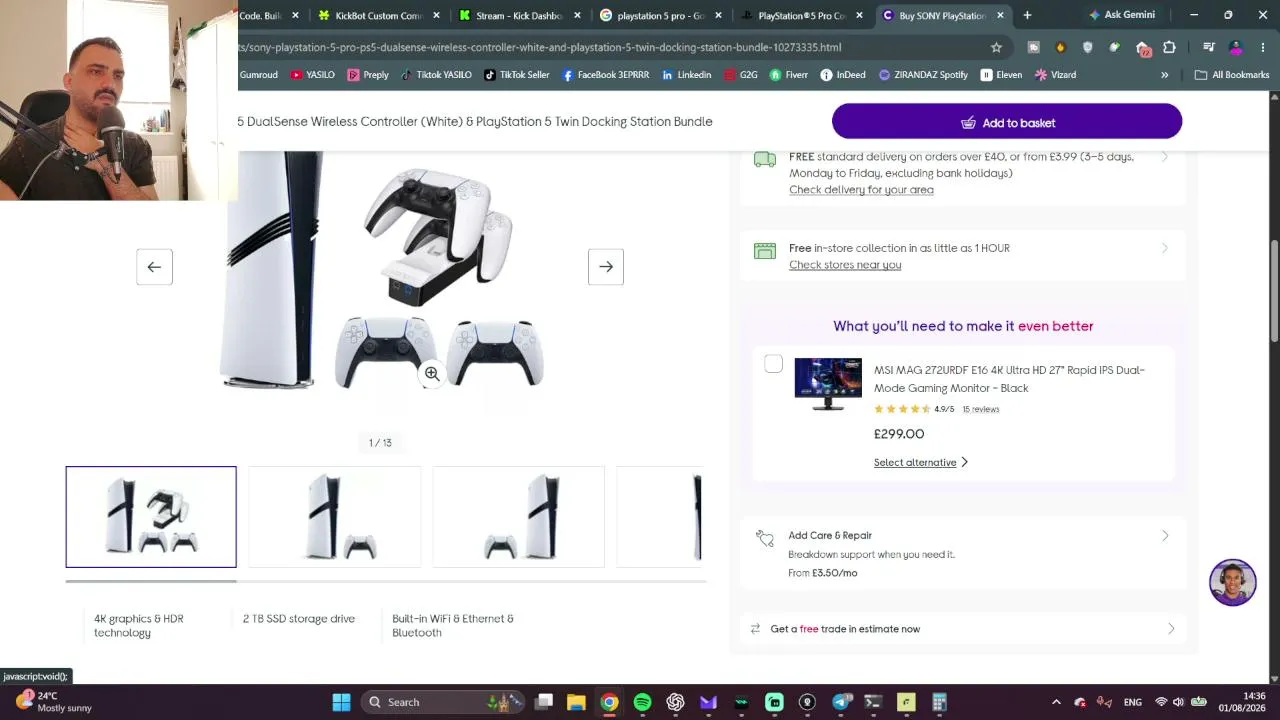1280x720 pixels.
Task: Open the Select alternative chevron link
Action: click(921, 462)
